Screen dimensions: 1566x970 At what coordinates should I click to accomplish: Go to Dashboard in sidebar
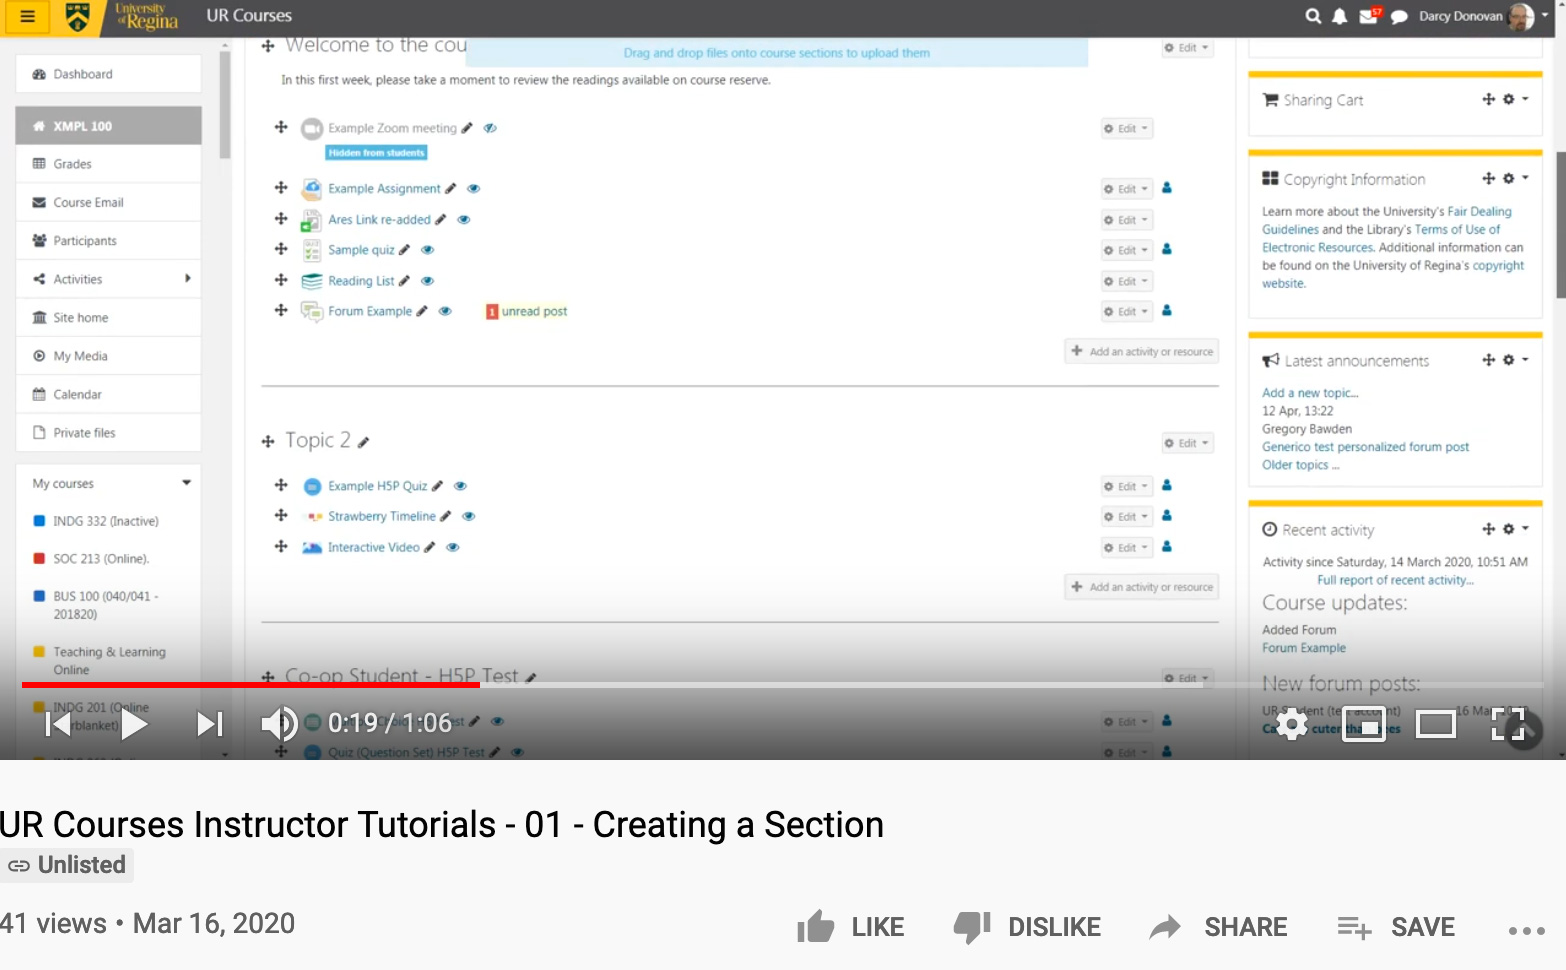click(108, 74)
